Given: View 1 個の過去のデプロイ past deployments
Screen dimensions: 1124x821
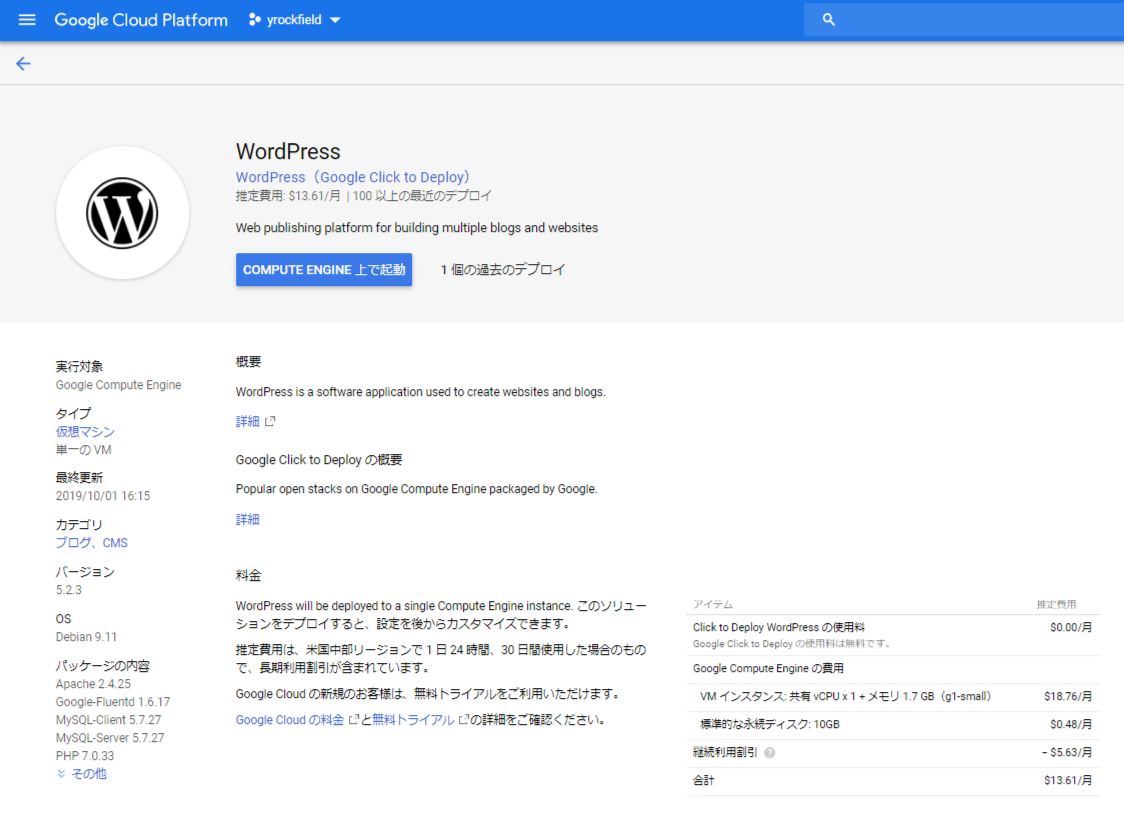Looking at the screenshot, I should click(x=503, y=270).
